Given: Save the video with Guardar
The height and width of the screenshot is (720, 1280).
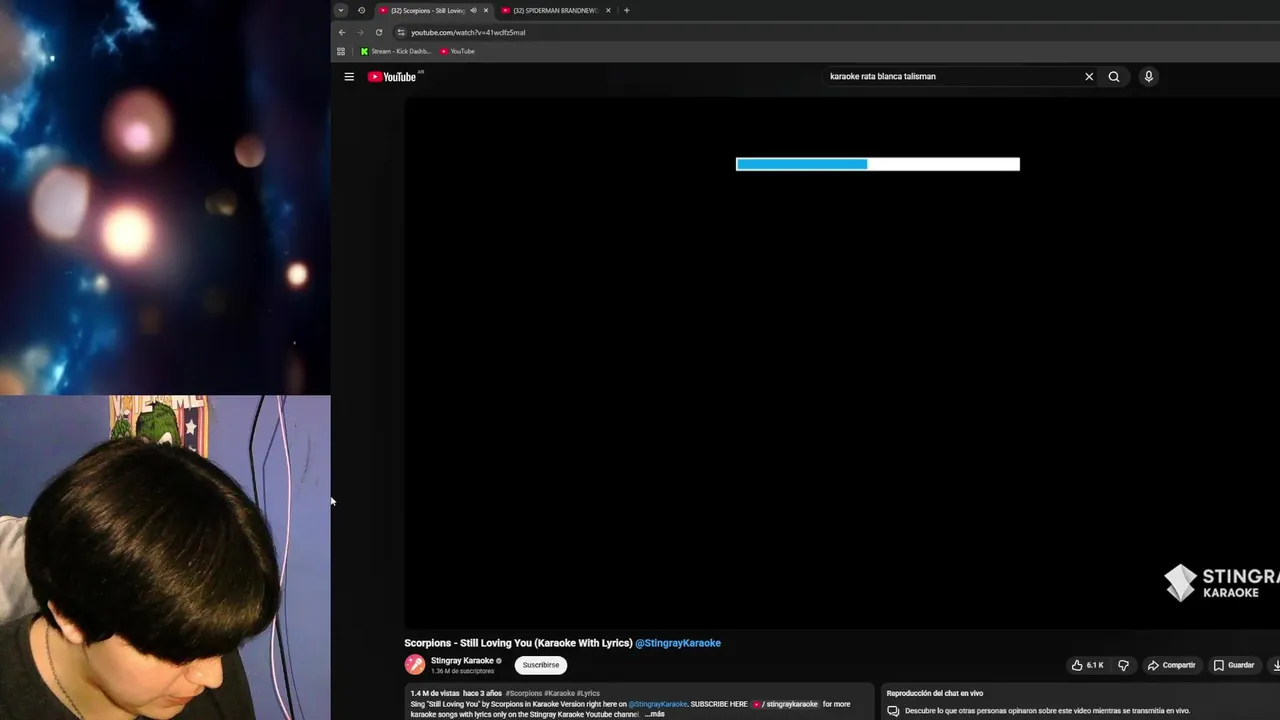Looking at the screenshot, I should (x=1233, y=665).
